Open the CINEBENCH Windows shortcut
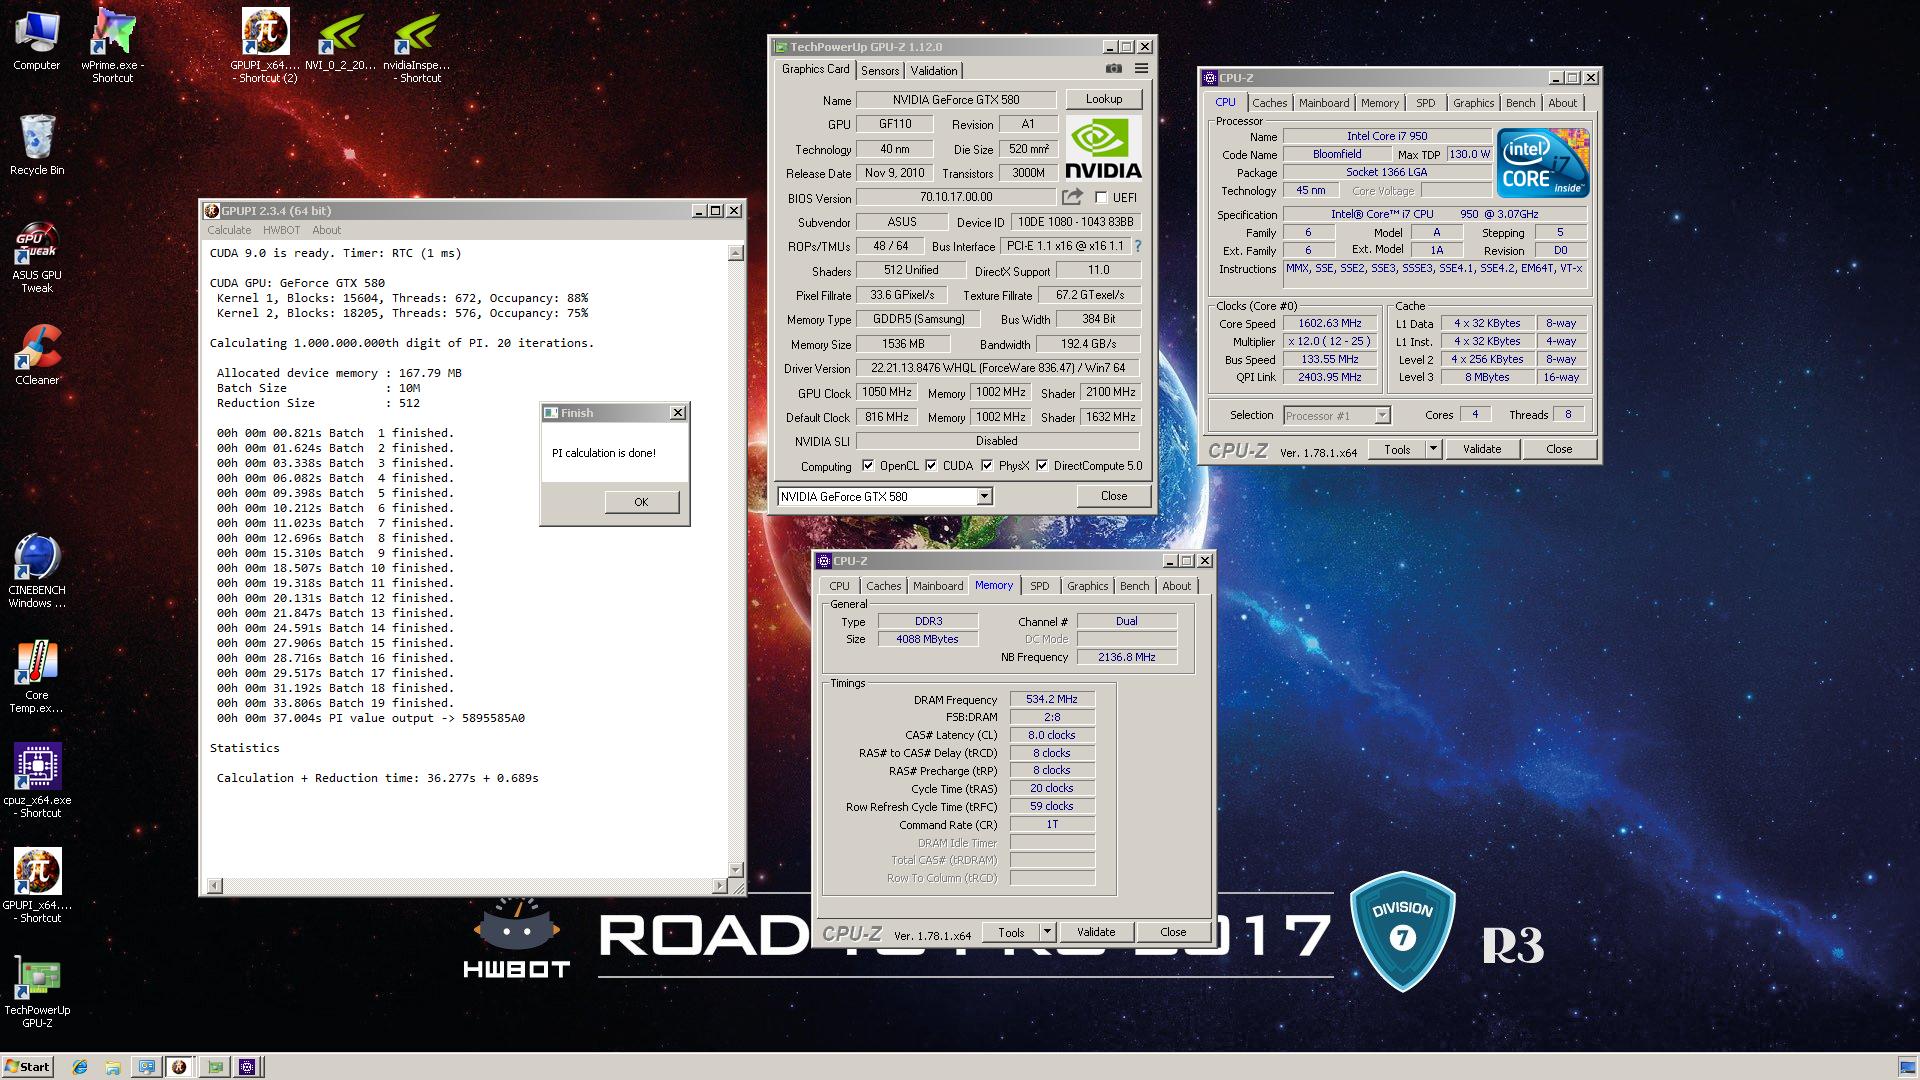The height and width of the screenshot is (1080, 1920). tap(37, 571)
